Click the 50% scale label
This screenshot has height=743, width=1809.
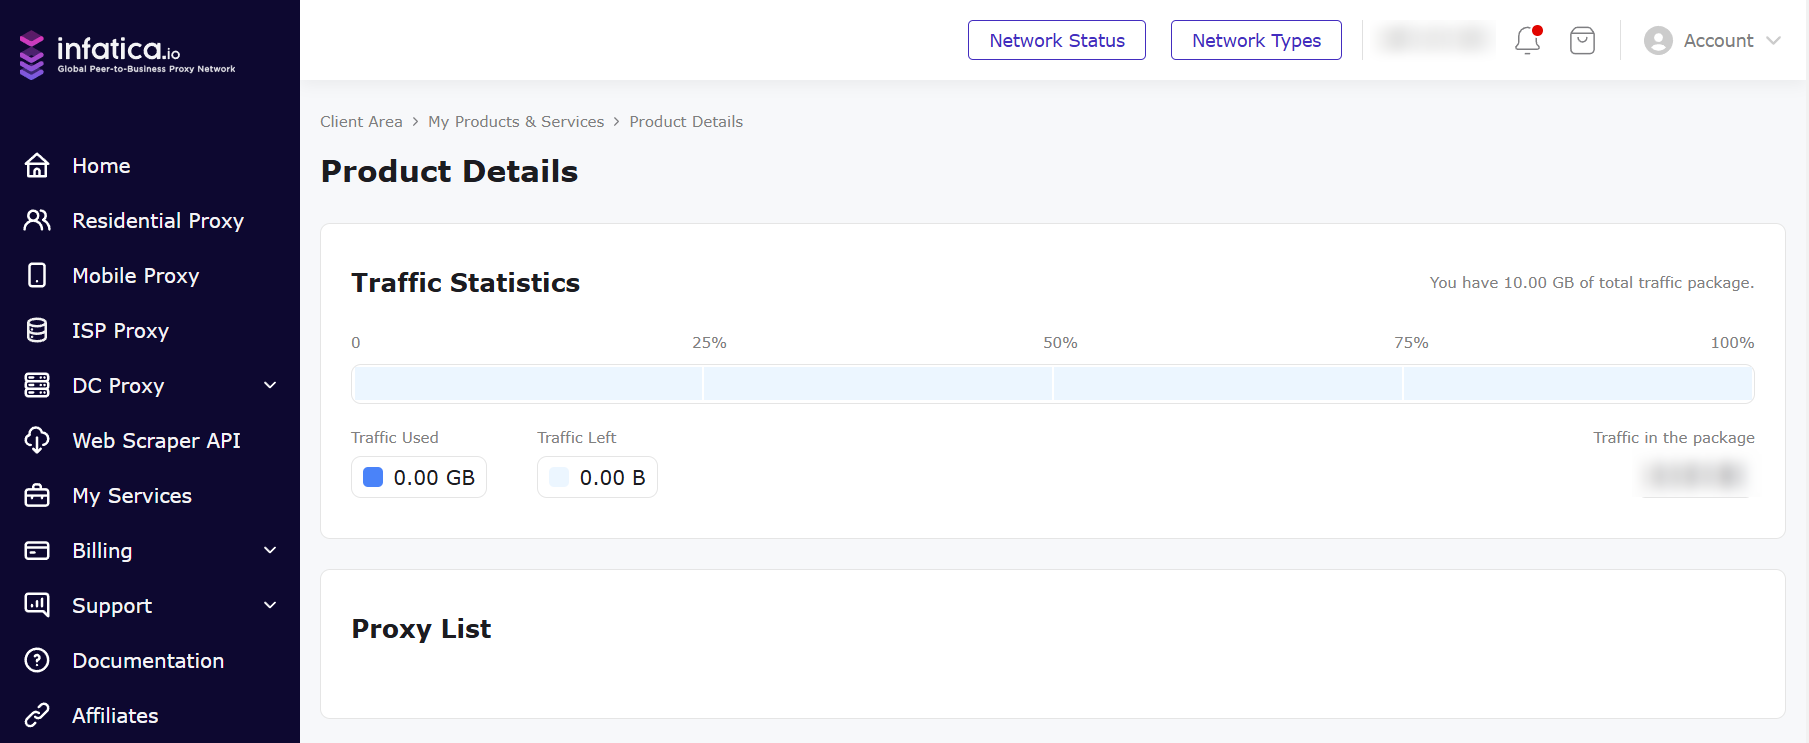pyautogui.click(x=1060, y=342)
